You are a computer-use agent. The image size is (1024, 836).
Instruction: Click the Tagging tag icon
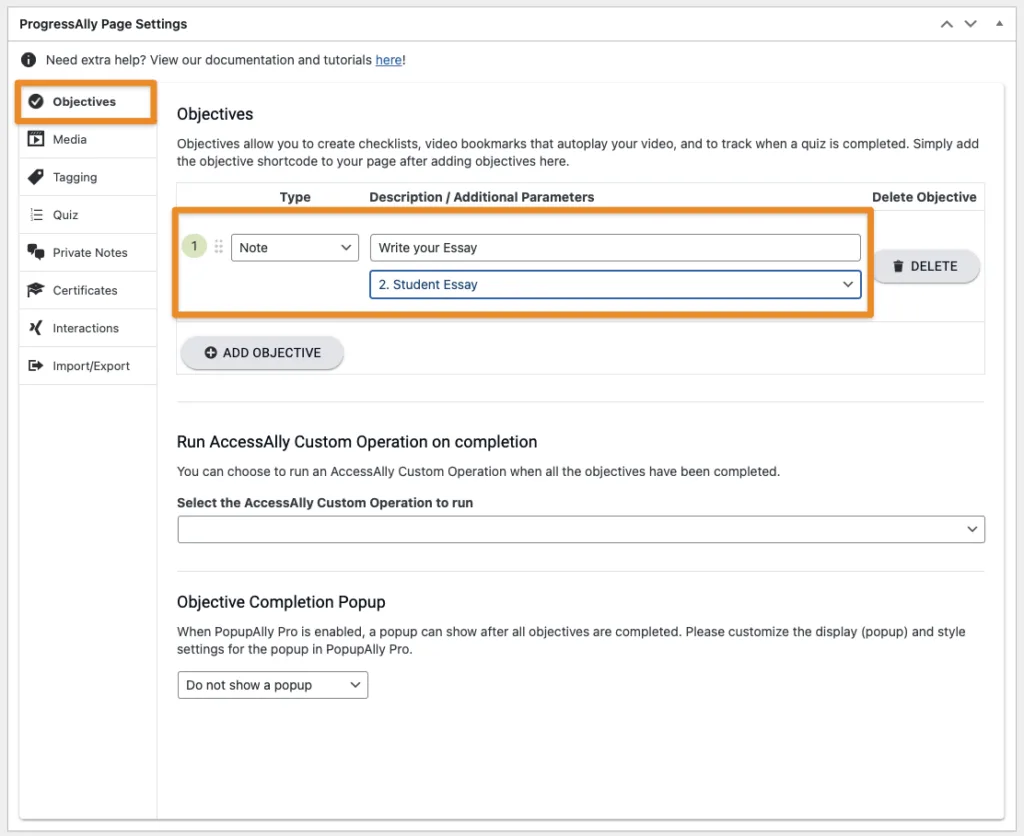pyautogui.click(x=36, y=177)
